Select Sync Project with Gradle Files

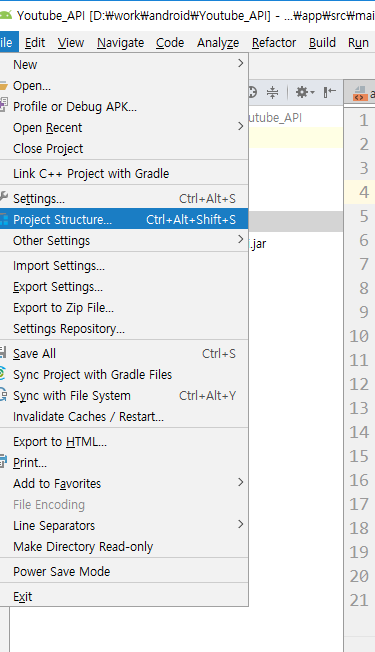pyautogui.click(x=124, y=375)
